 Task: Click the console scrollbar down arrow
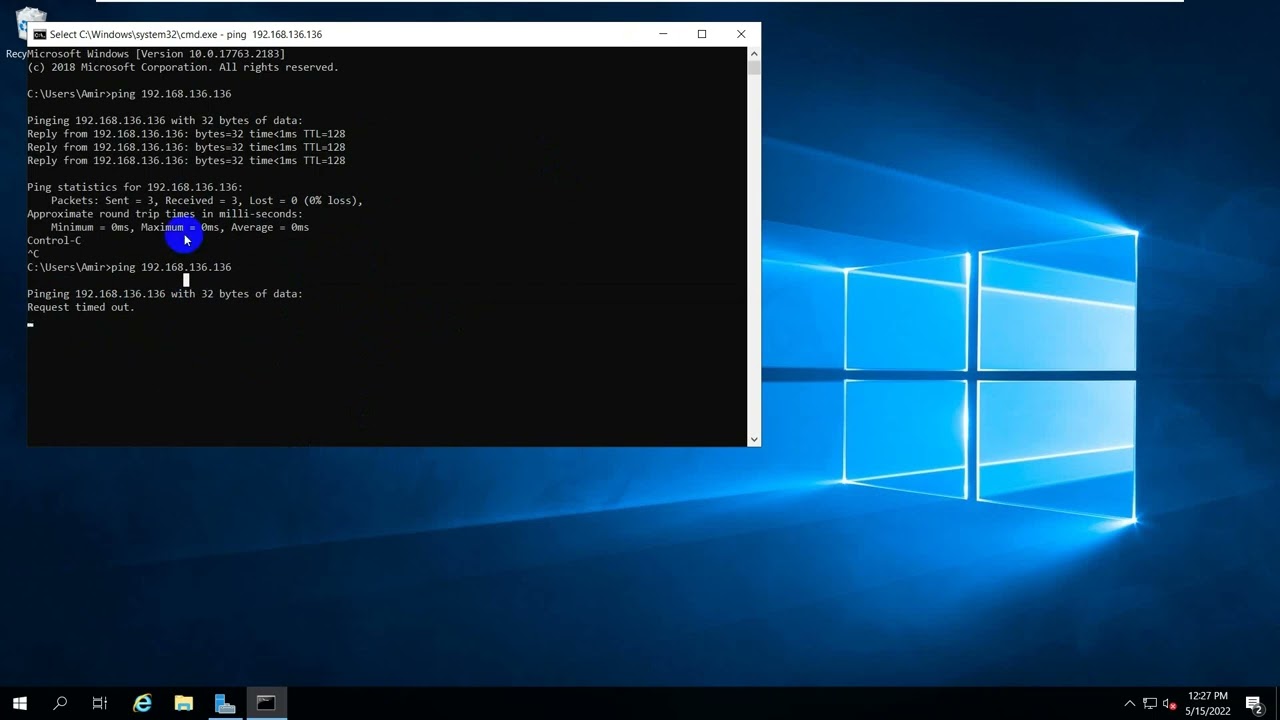click(x=754, y=439)
